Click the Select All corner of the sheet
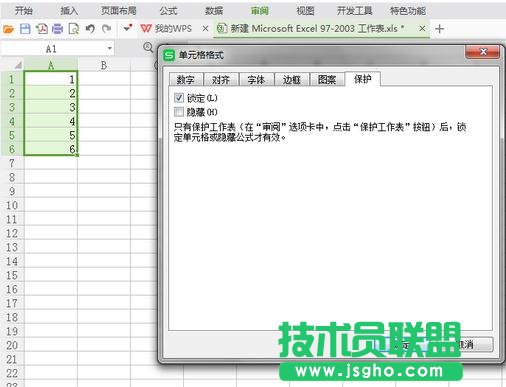This screenshot has height=387, width=506. (x=17, y=65)
